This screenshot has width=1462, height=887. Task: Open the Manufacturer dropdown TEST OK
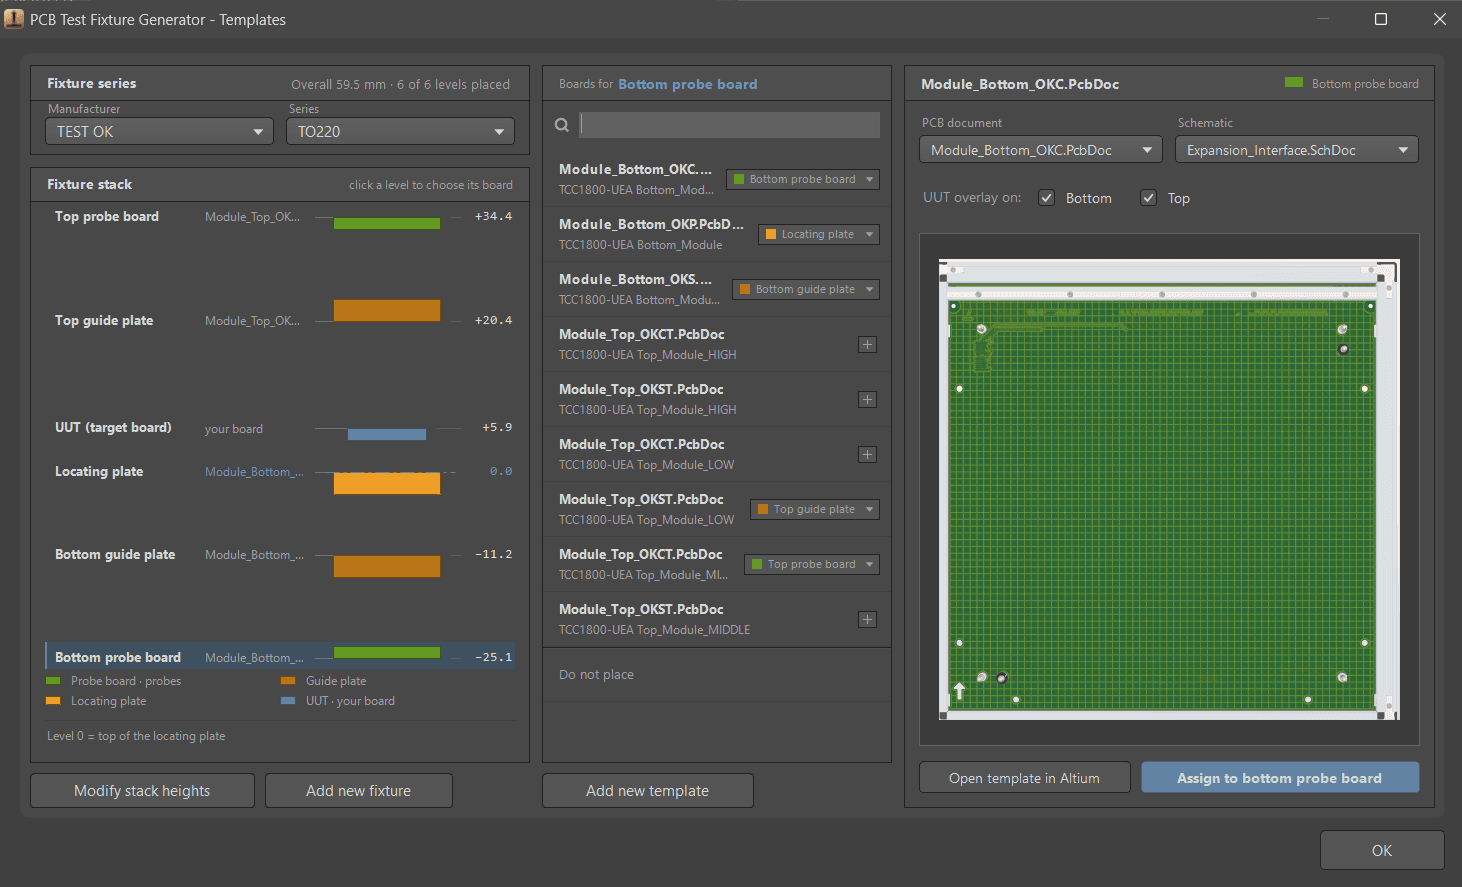159,131
